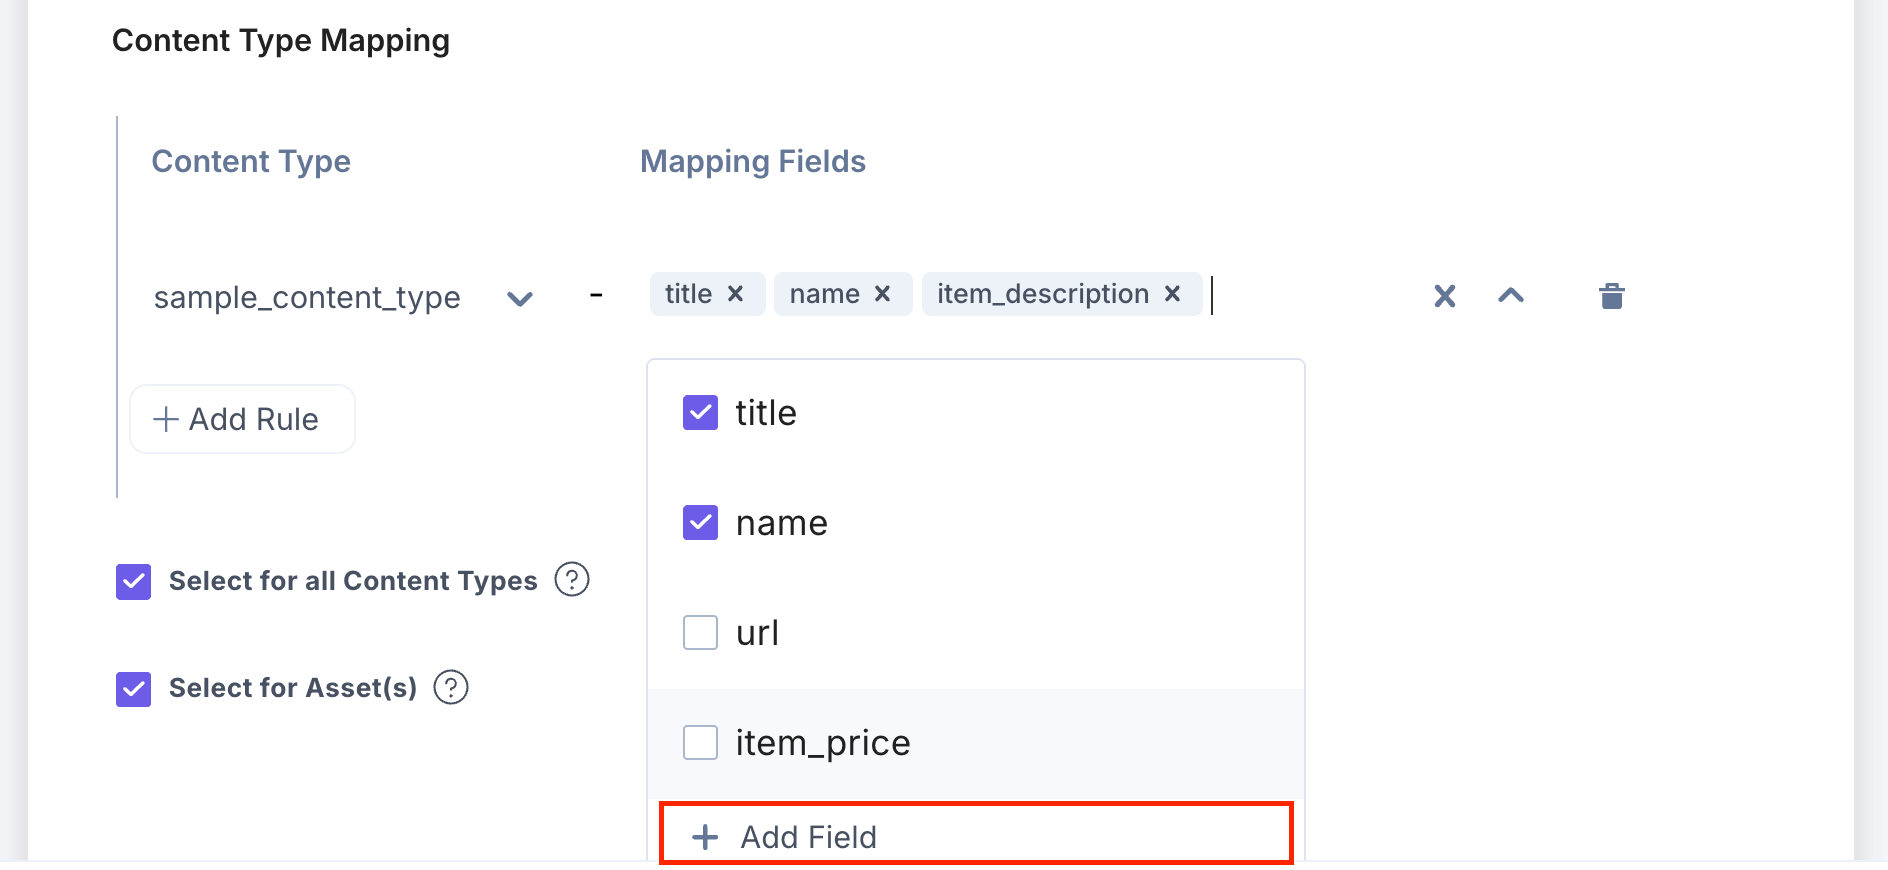Toggle Select for all Content Types
1888x870 pixels.
point(133,581)
